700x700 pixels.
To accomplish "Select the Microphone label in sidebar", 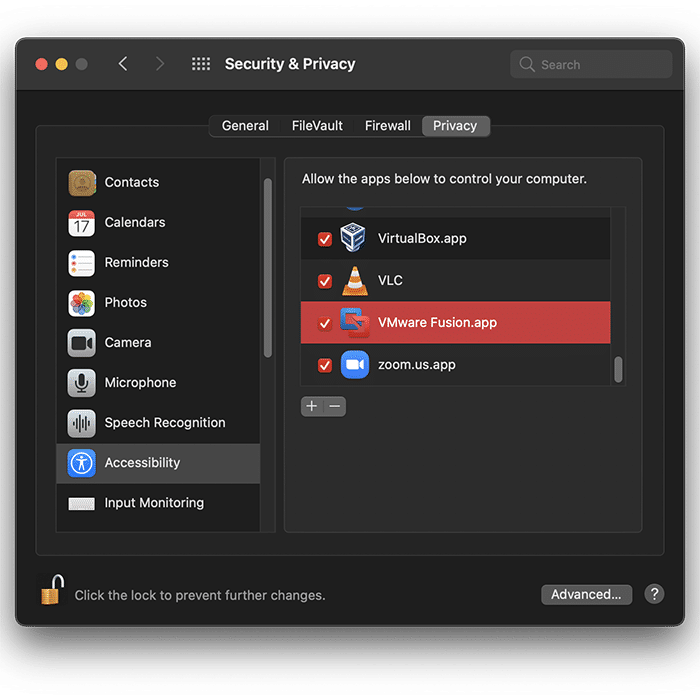I will pos(140,383).
